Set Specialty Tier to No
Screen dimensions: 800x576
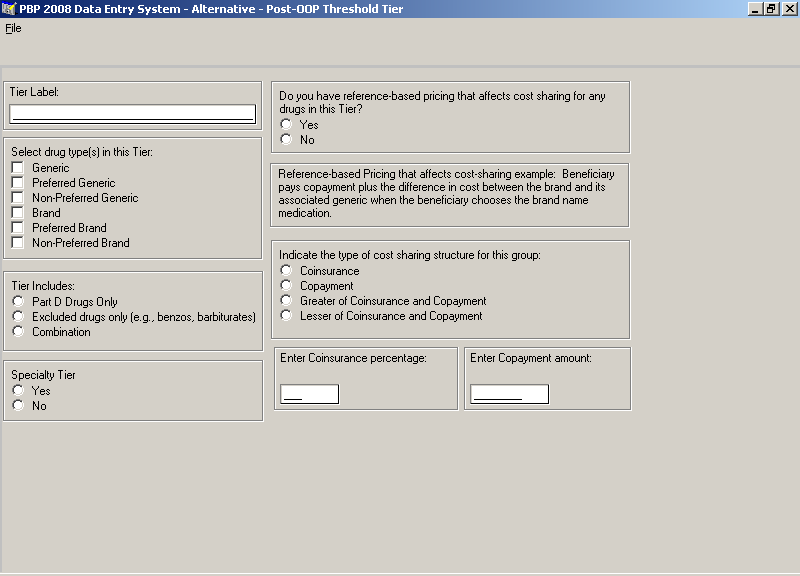click(18, 406)
